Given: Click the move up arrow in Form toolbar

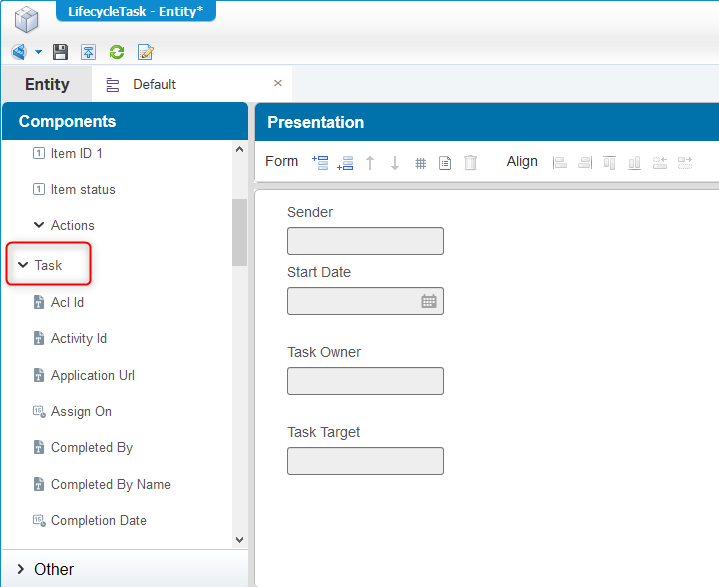Looking at the screenshot, I should point(370,163).
